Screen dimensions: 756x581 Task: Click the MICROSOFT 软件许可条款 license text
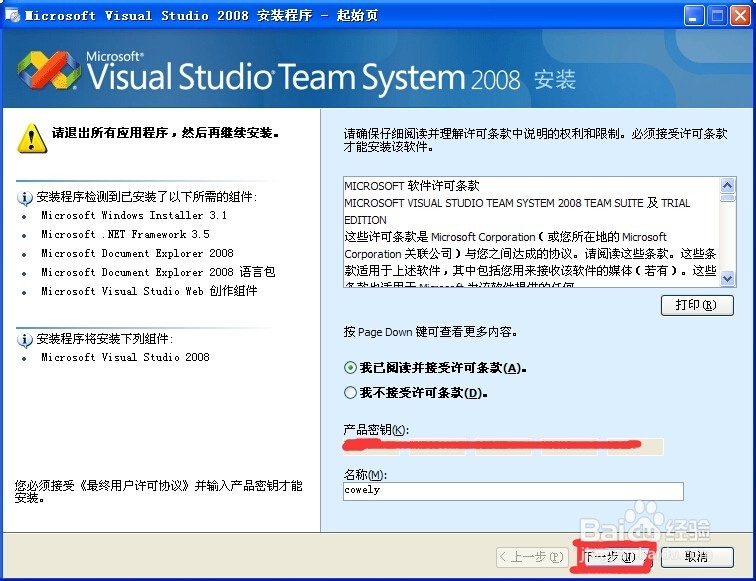(412, 186)
